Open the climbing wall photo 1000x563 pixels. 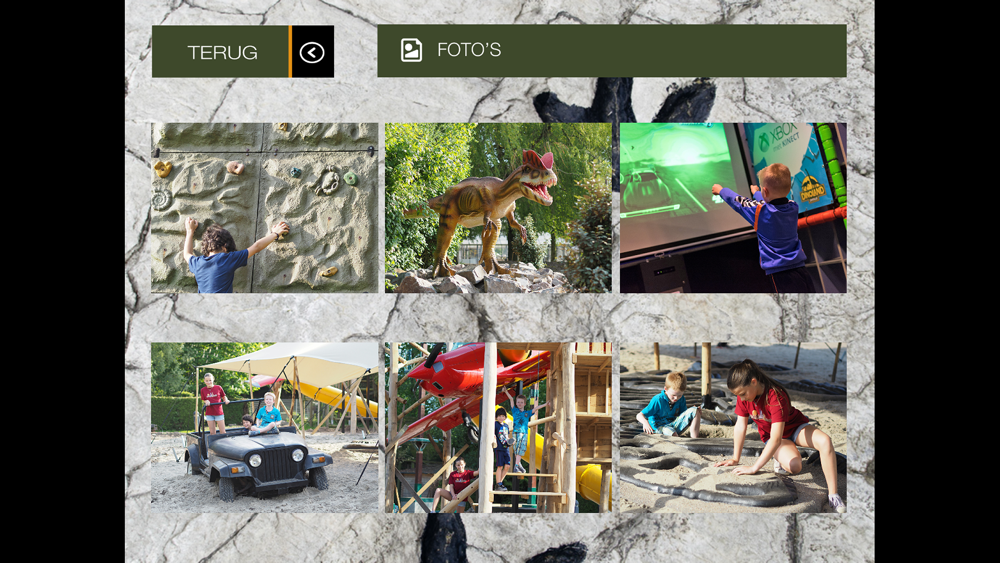265,208
